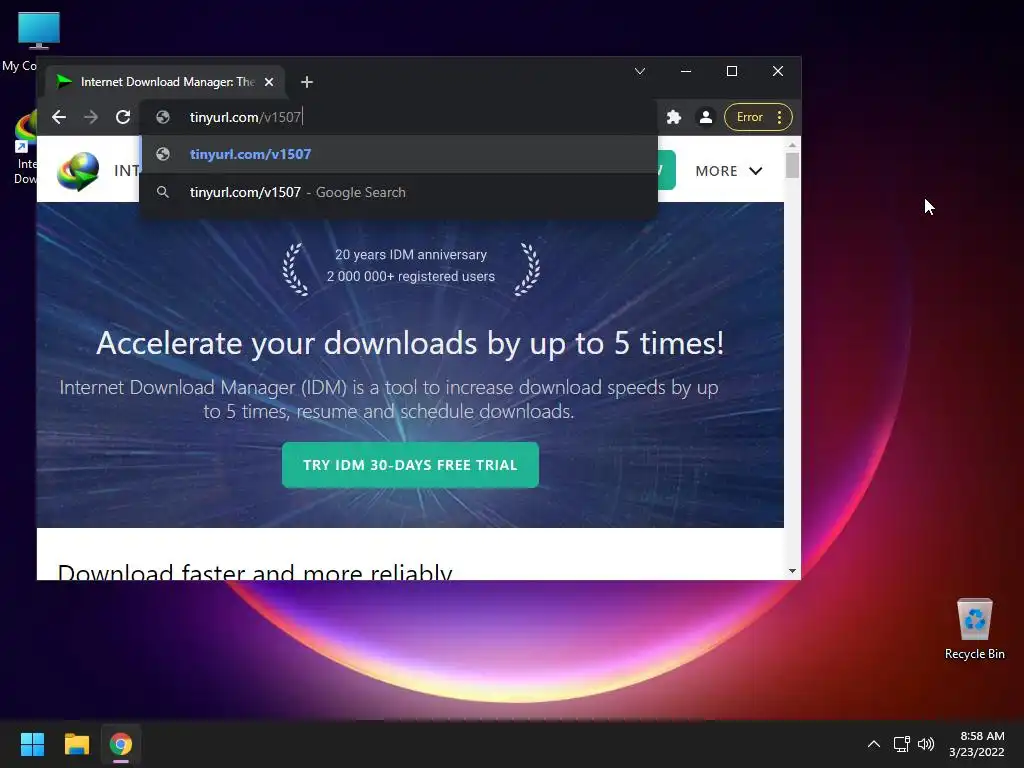1024x768 pixels.
Task: Click the taskbar clock showing 8:58 AM
Action: (976, 744)
